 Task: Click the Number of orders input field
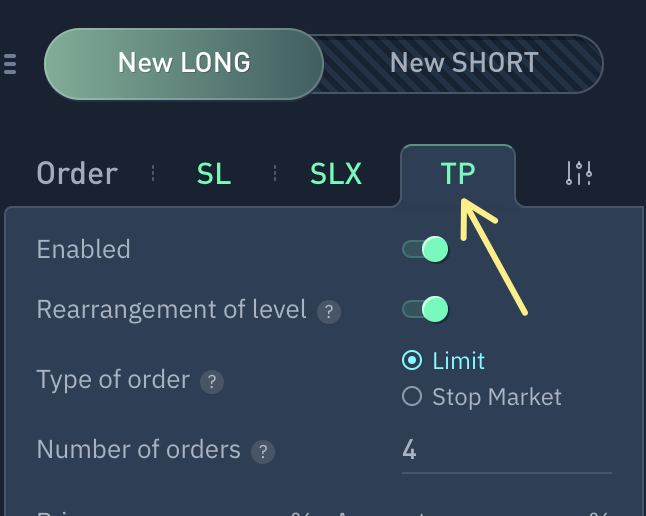click(505, 450)
